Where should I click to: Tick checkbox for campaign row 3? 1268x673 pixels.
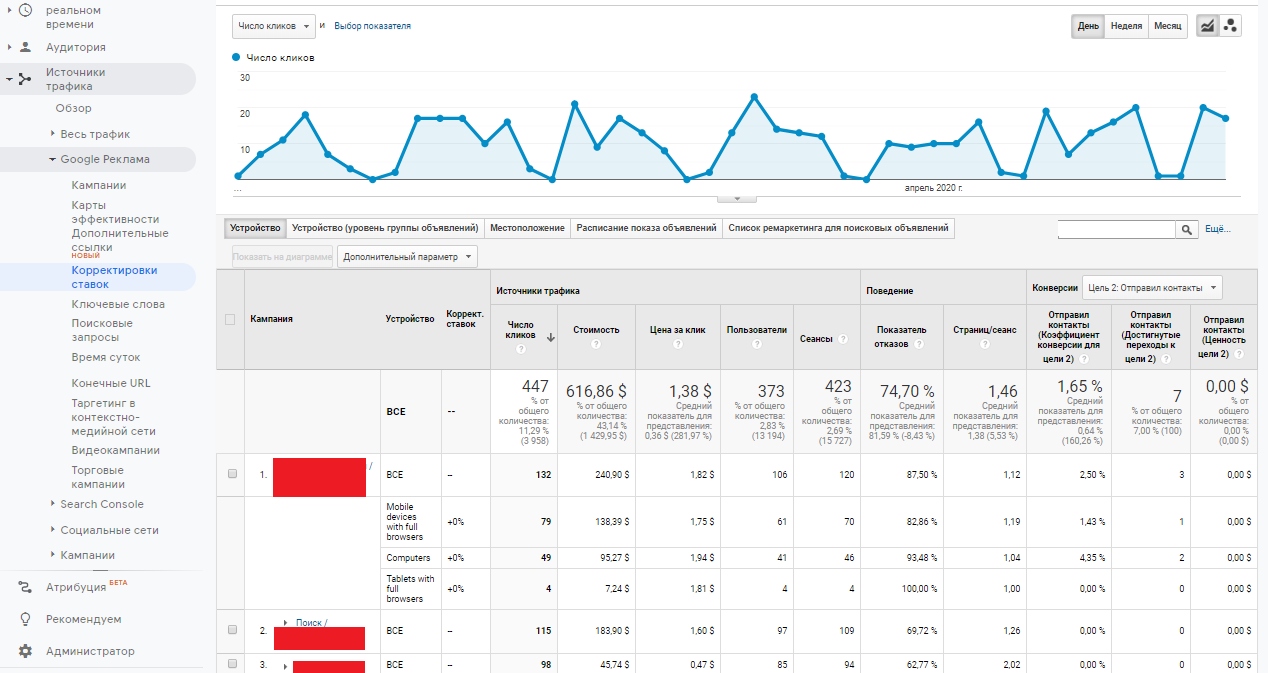[232, 663]
